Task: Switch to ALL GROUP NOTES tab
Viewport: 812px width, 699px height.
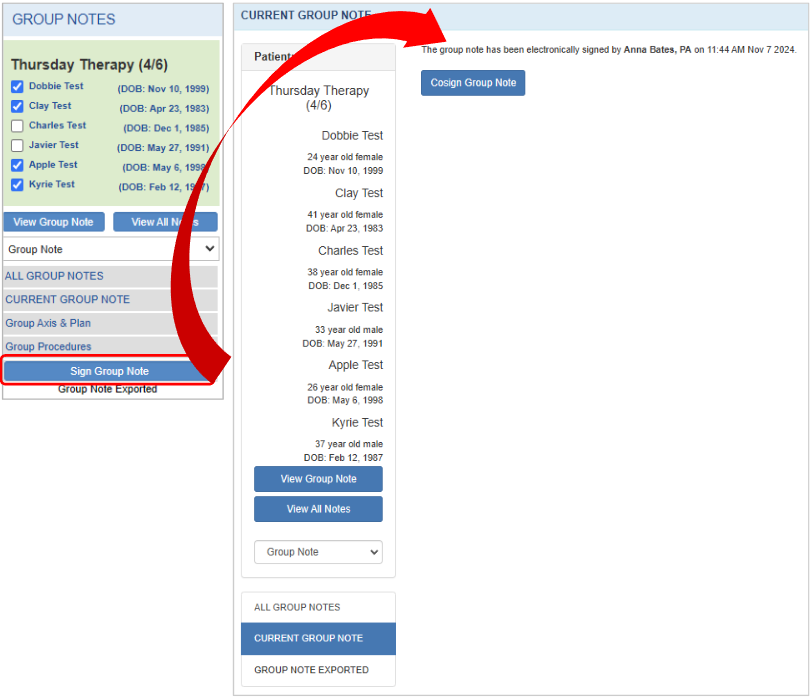Action: click(x=297, y=607)
